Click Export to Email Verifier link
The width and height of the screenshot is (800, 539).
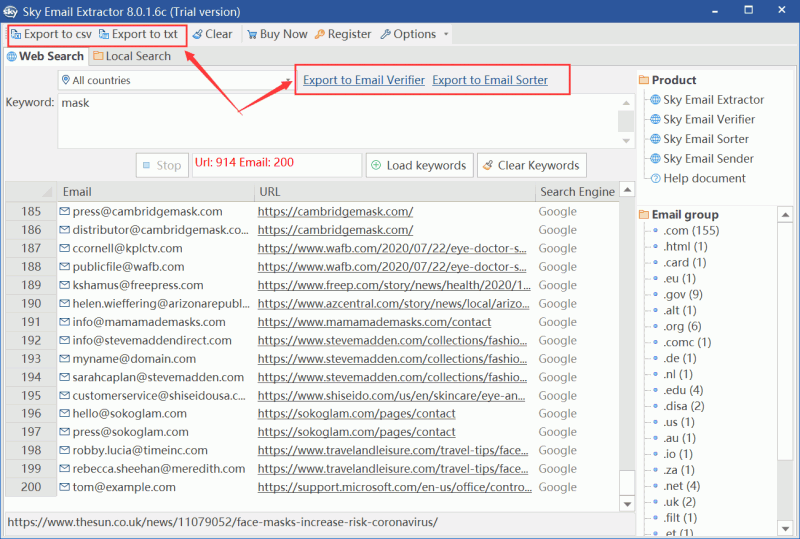pos(364,80)
